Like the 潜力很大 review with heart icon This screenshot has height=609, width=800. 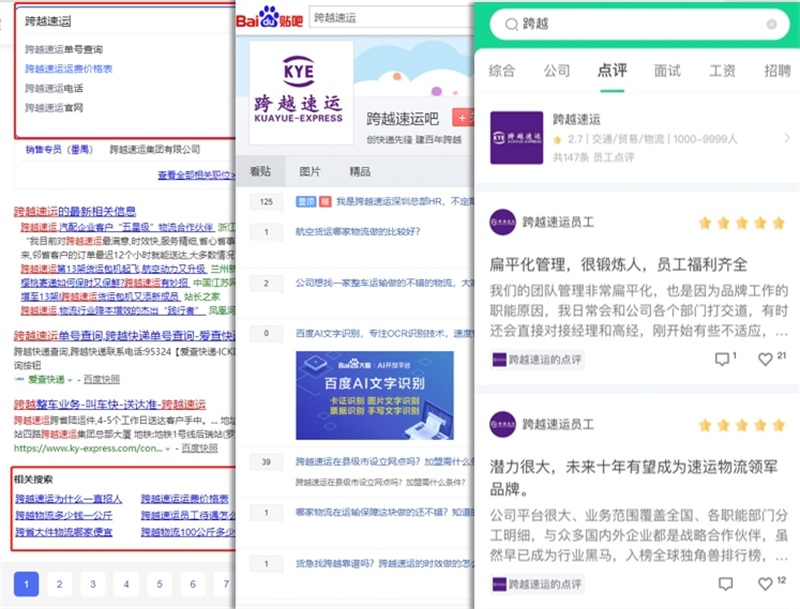pyautogui.click(x=765, y=583)
